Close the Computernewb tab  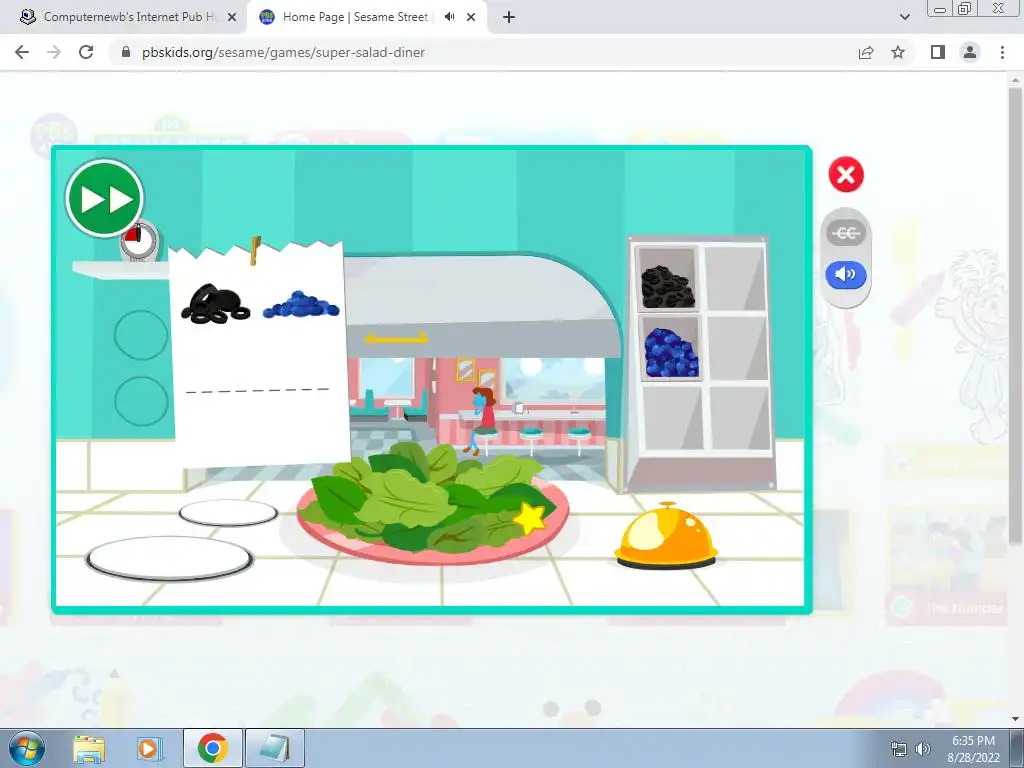232,17
